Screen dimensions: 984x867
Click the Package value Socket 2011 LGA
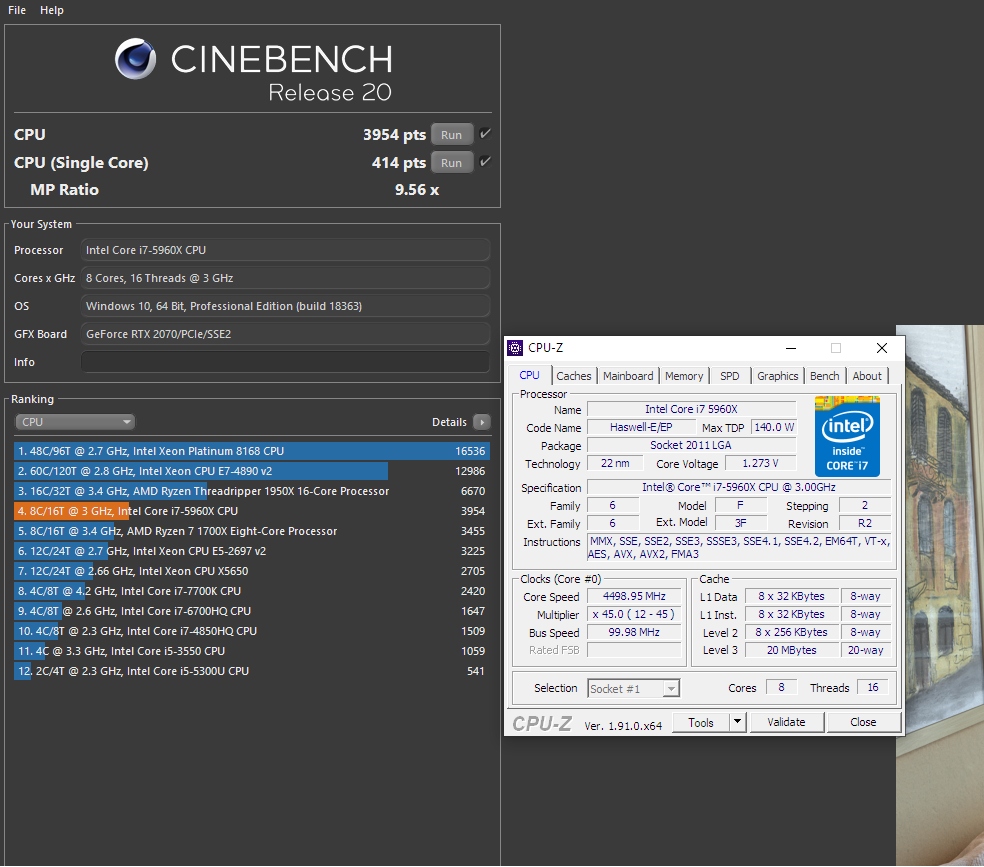tap(691, 445)
